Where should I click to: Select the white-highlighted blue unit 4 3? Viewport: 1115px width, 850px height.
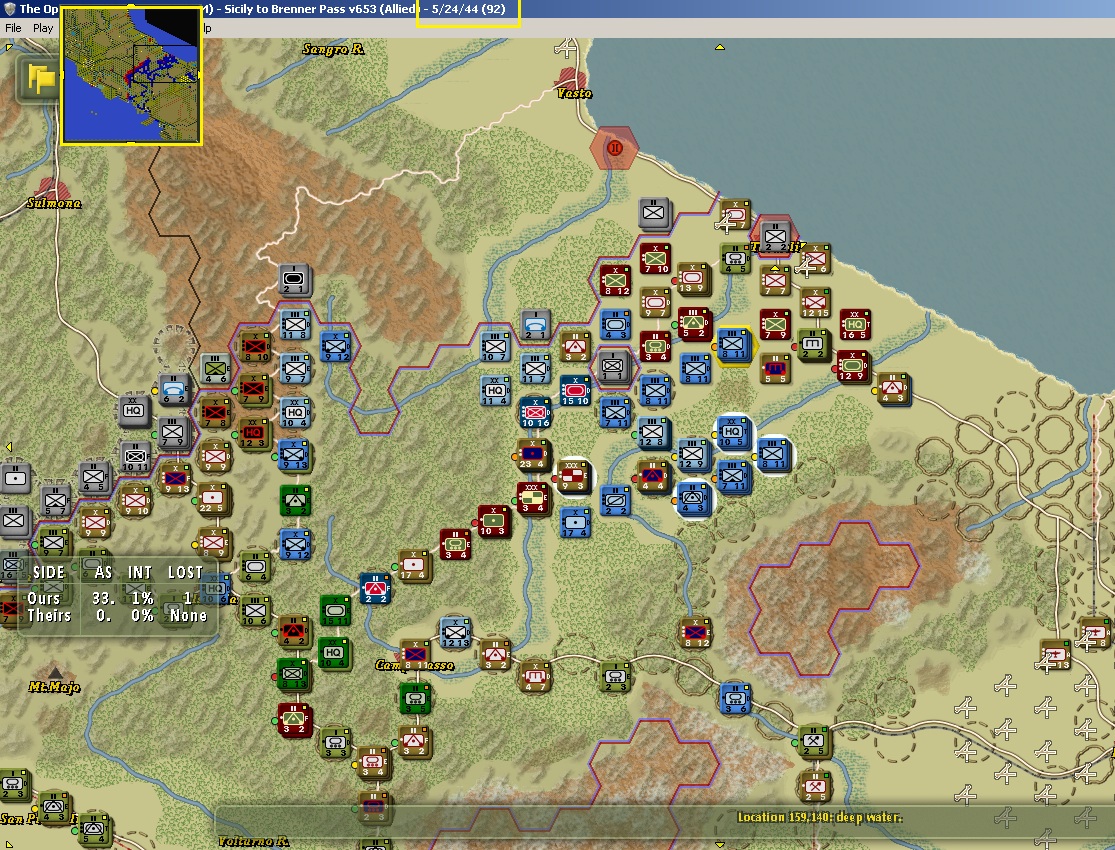point(693,498)
